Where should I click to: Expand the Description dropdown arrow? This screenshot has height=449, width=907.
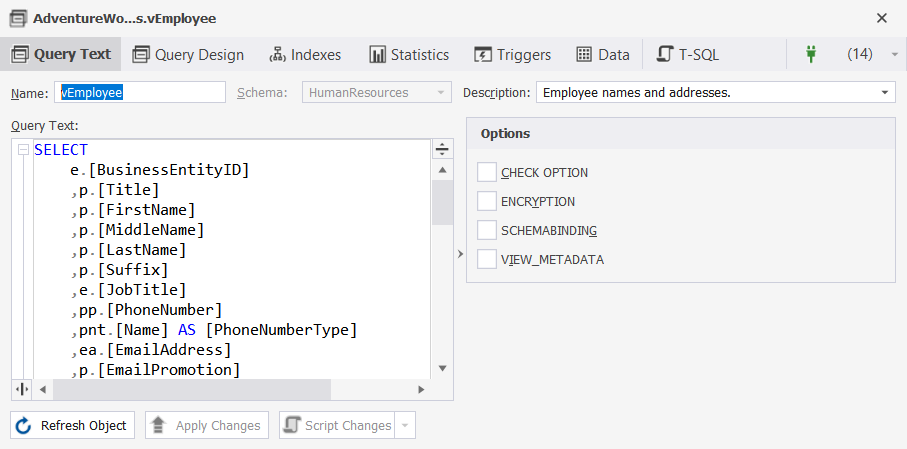(x=884, y=93)
